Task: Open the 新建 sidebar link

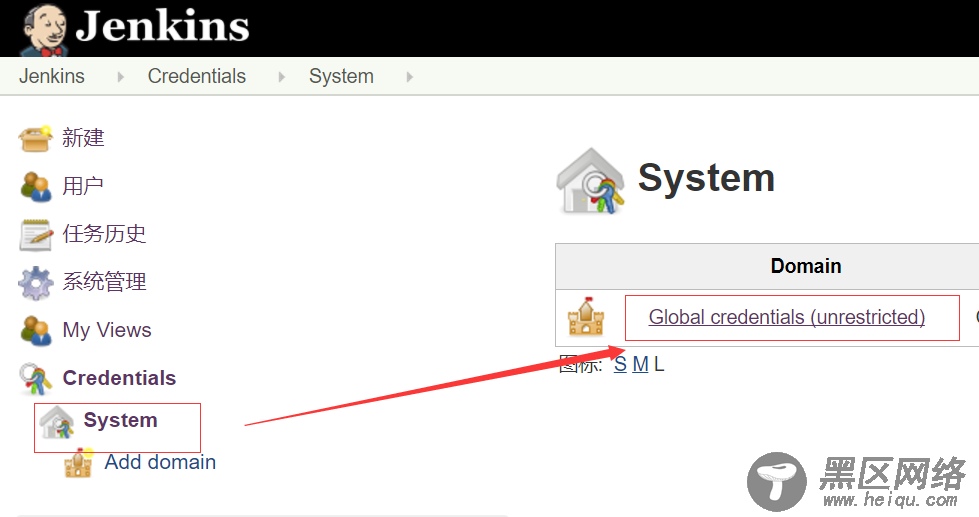Action: [83, 138]
